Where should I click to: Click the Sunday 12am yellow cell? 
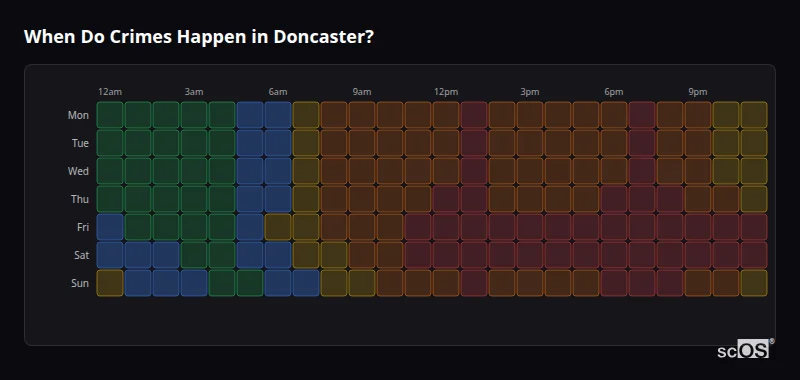tap(110, 283)
